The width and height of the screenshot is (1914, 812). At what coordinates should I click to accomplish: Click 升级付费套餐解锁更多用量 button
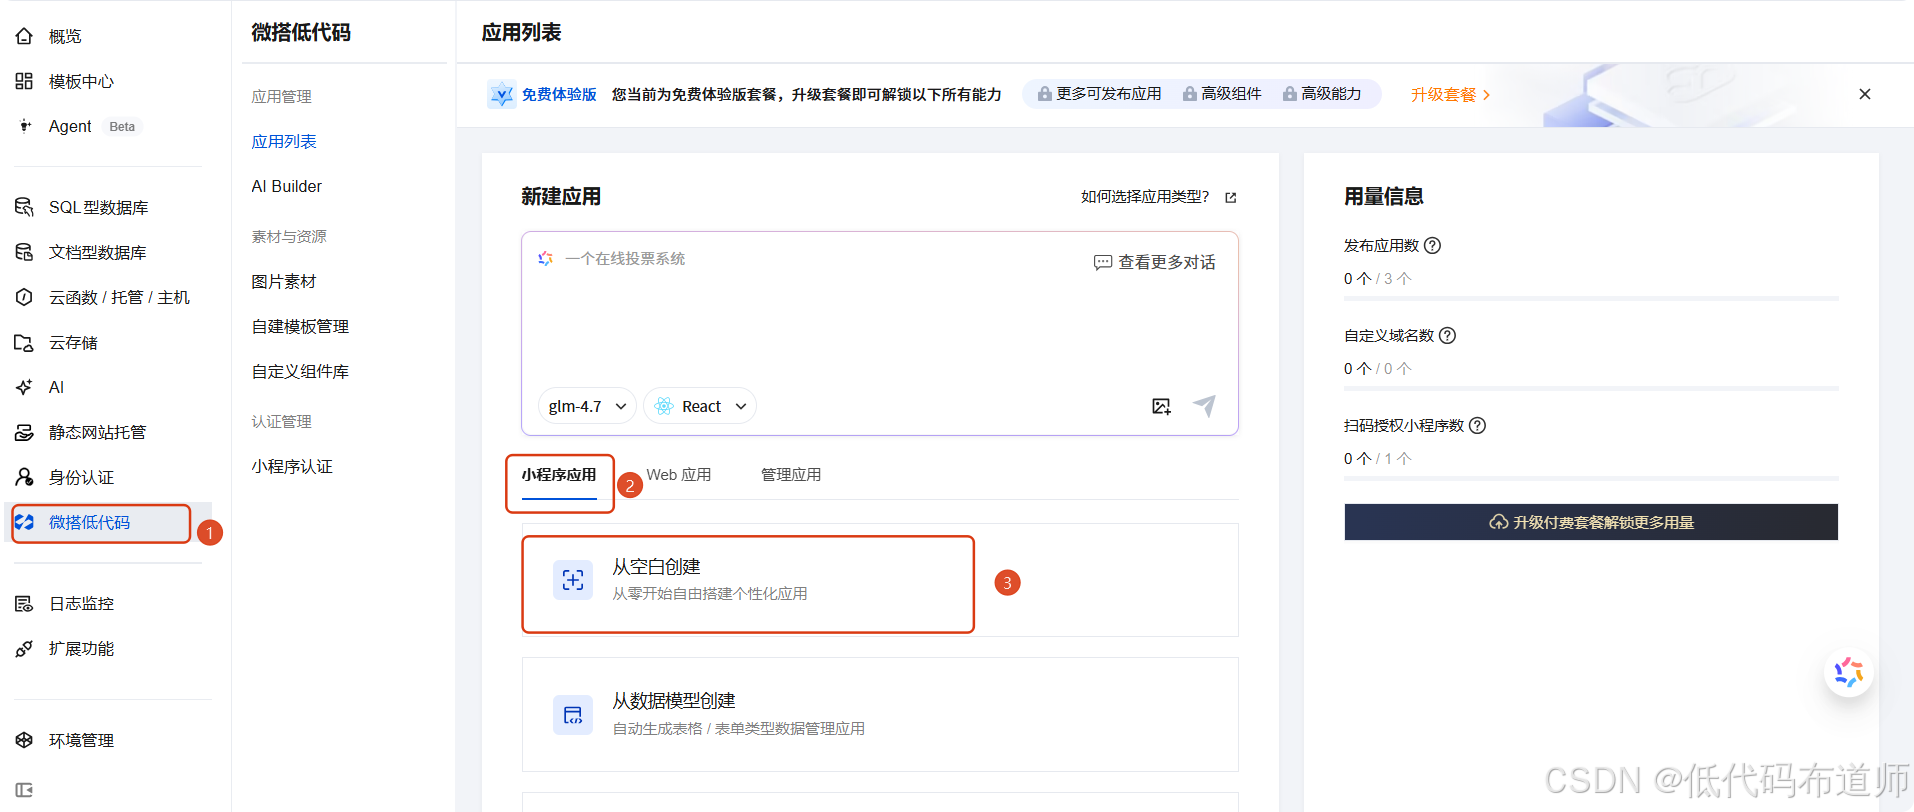(1591, 522)
